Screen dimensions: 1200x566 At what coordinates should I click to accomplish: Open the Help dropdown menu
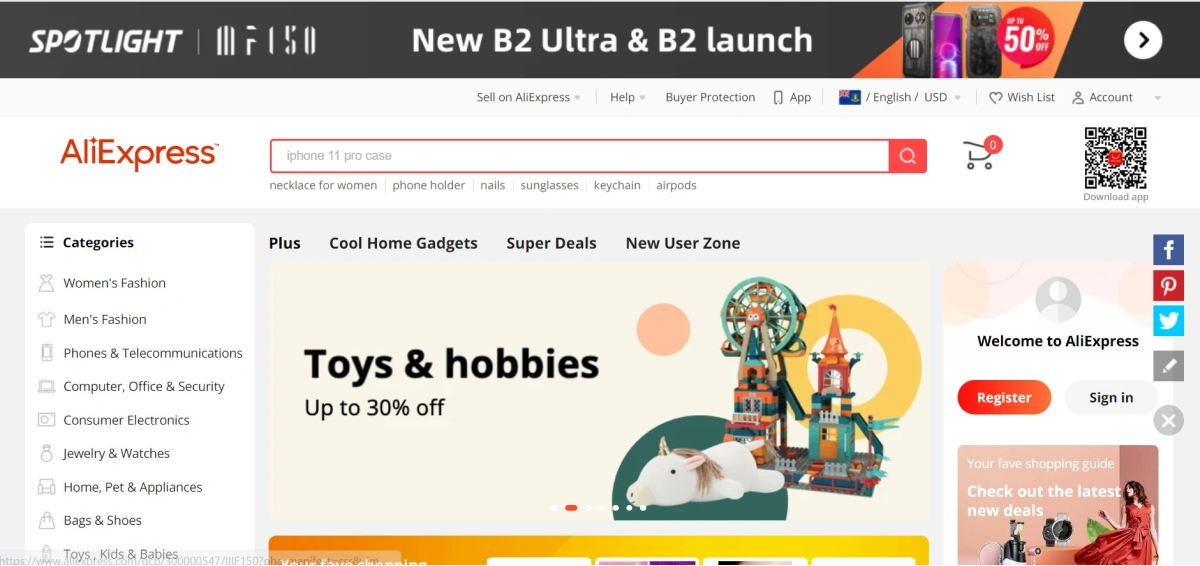tap(628, 97)
